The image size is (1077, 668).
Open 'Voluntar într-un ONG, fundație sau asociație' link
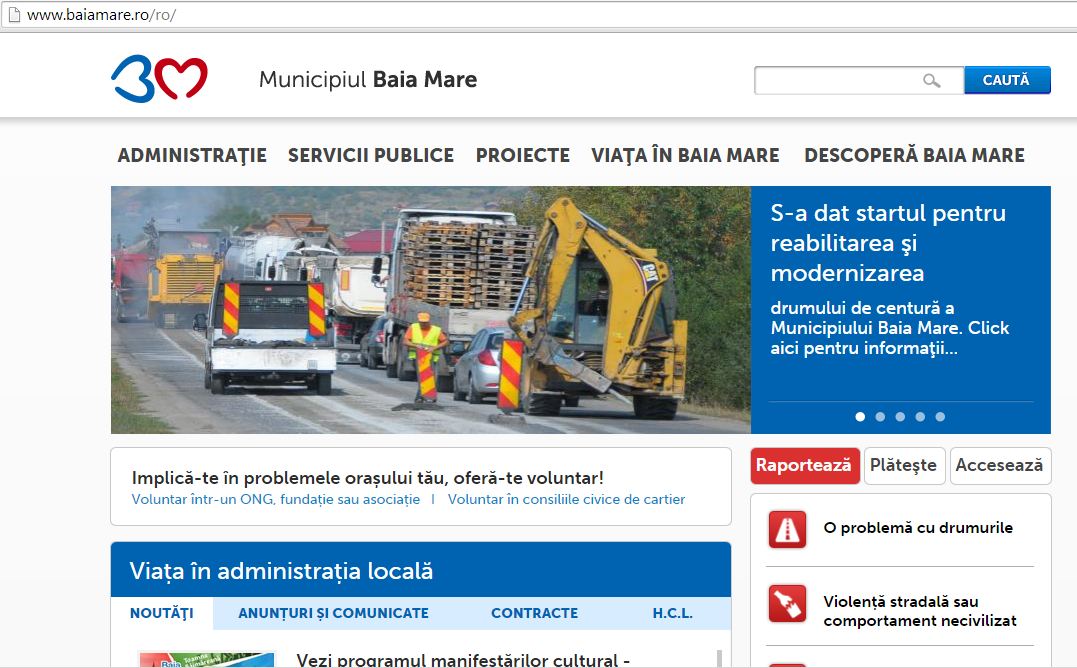(275, 500)
